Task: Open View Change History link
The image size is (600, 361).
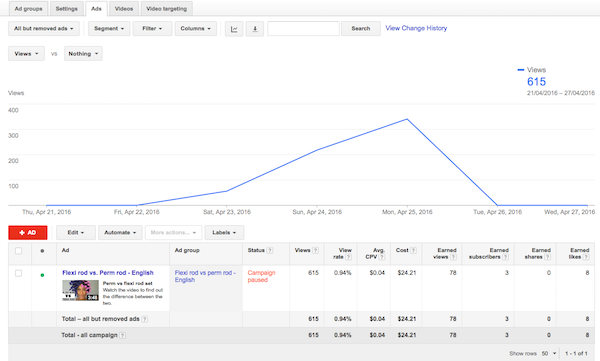Action: point(416,28)
